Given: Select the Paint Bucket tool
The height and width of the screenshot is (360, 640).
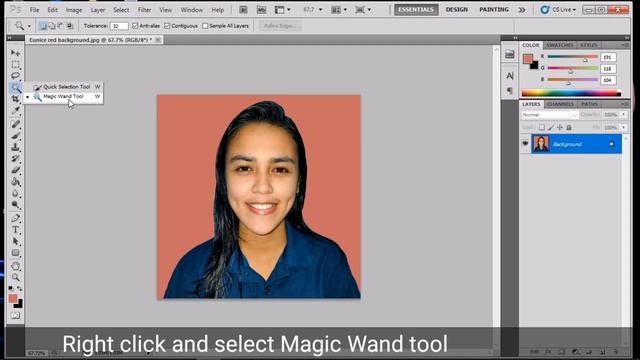Looking at the screenshot, I should tap(16, 182).
